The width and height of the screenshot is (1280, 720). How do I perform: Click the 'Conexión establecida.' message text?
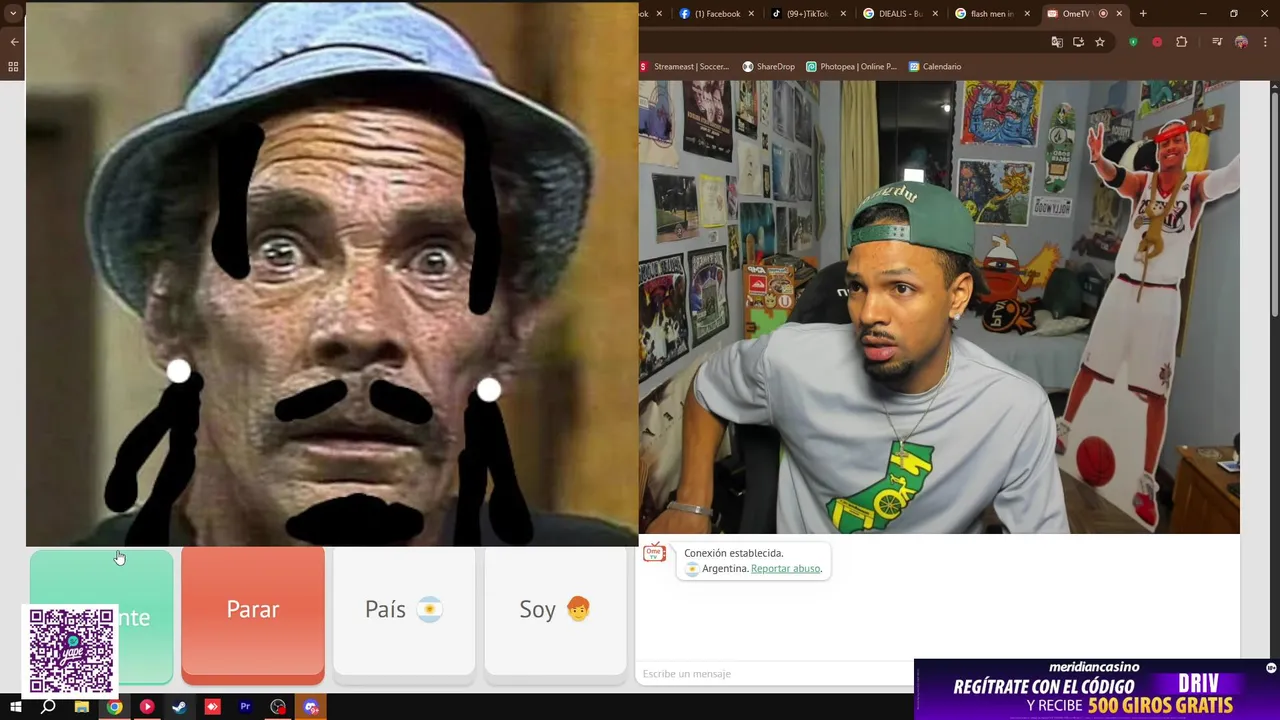[733, 553]
